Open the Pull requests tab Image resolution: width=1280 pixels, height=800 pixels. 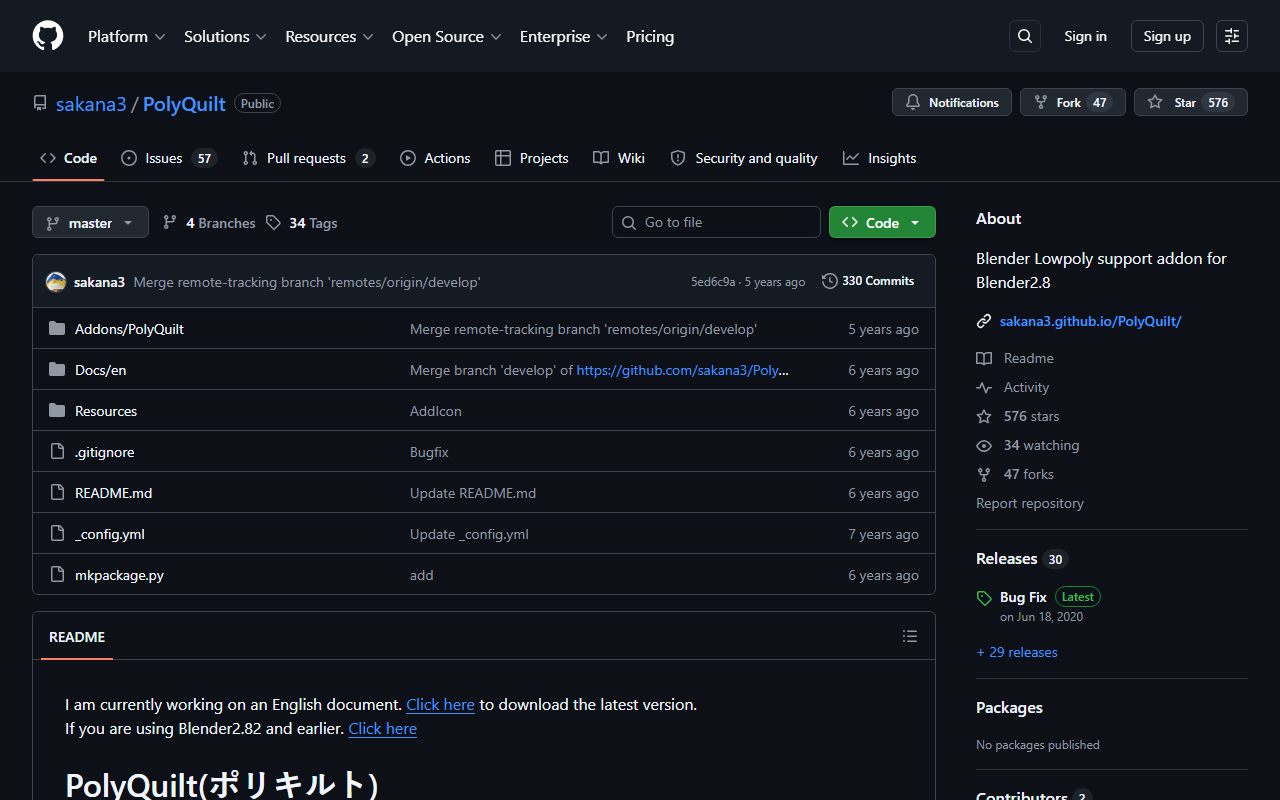point(308,158)
